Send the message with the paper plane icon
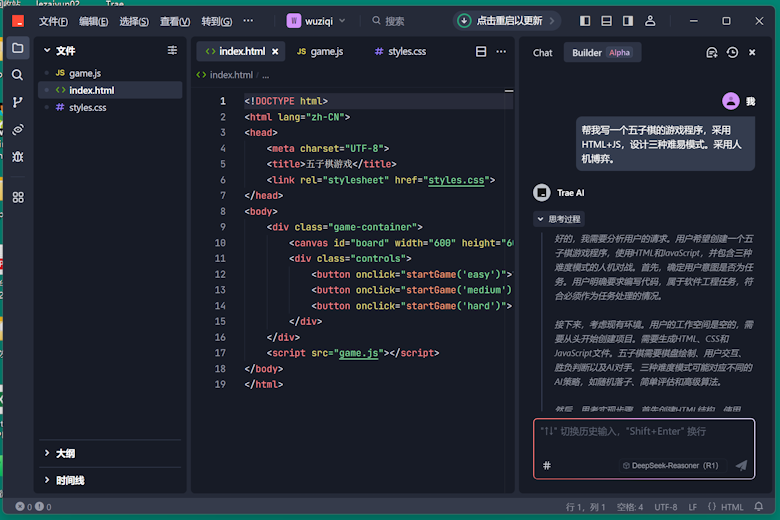Screen dimensions: 780x520 pos(741,465)
